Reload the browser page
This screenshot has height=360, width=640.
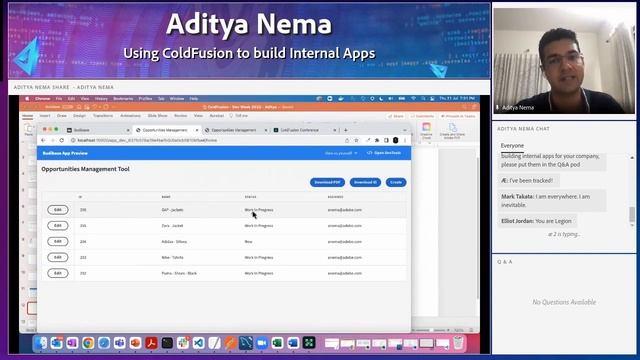pyautogui.click(x=62, y=140)
